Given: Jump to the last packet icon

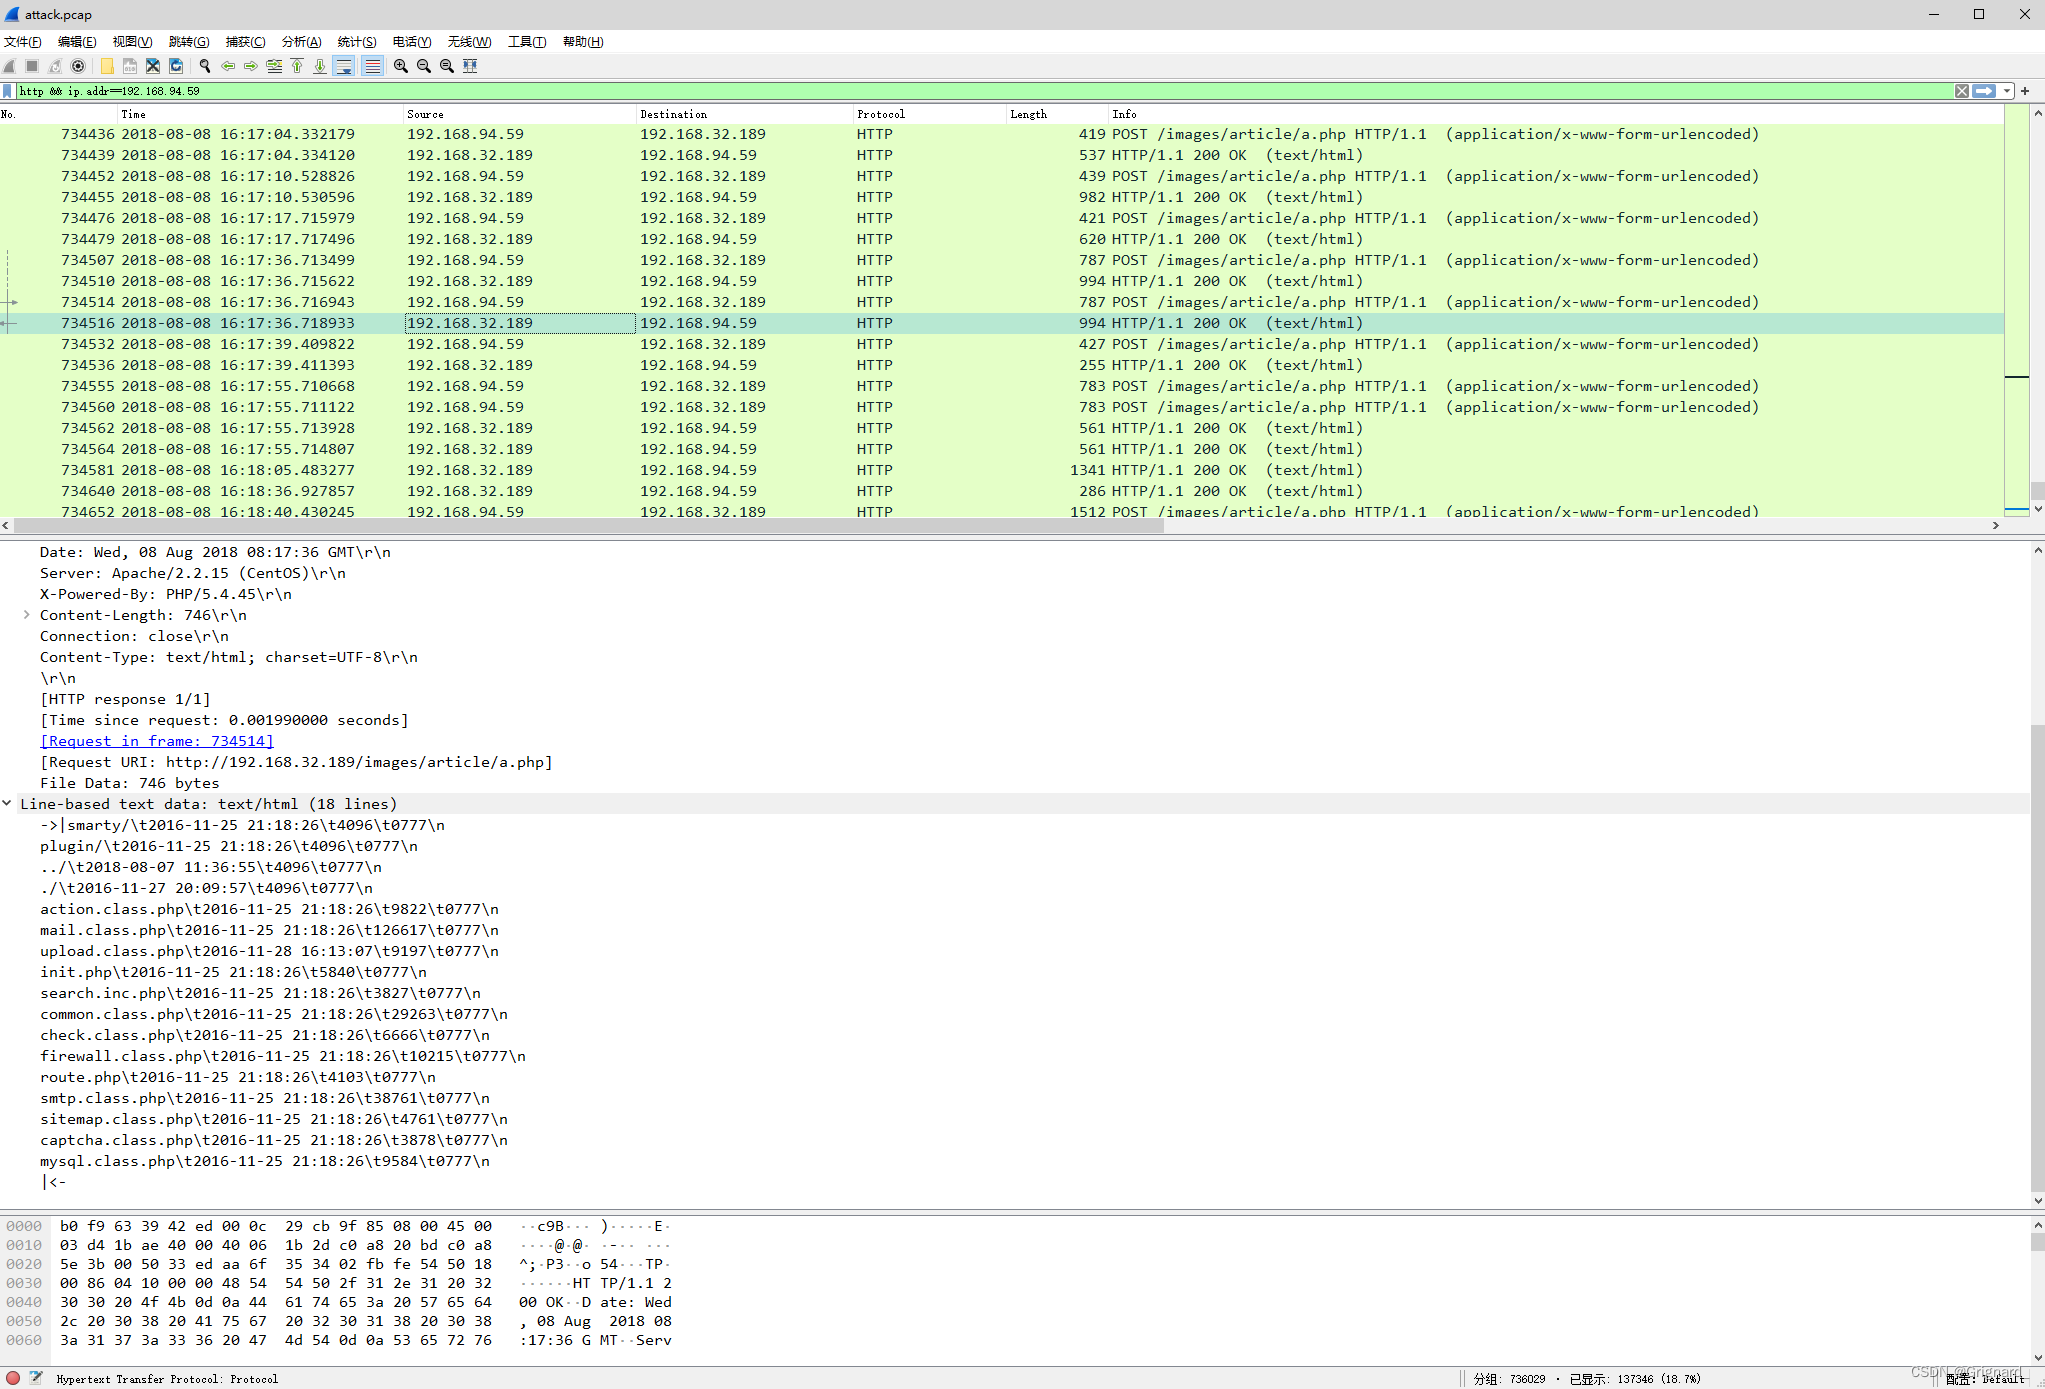Looking at the screenshot, I should [320, 66].
